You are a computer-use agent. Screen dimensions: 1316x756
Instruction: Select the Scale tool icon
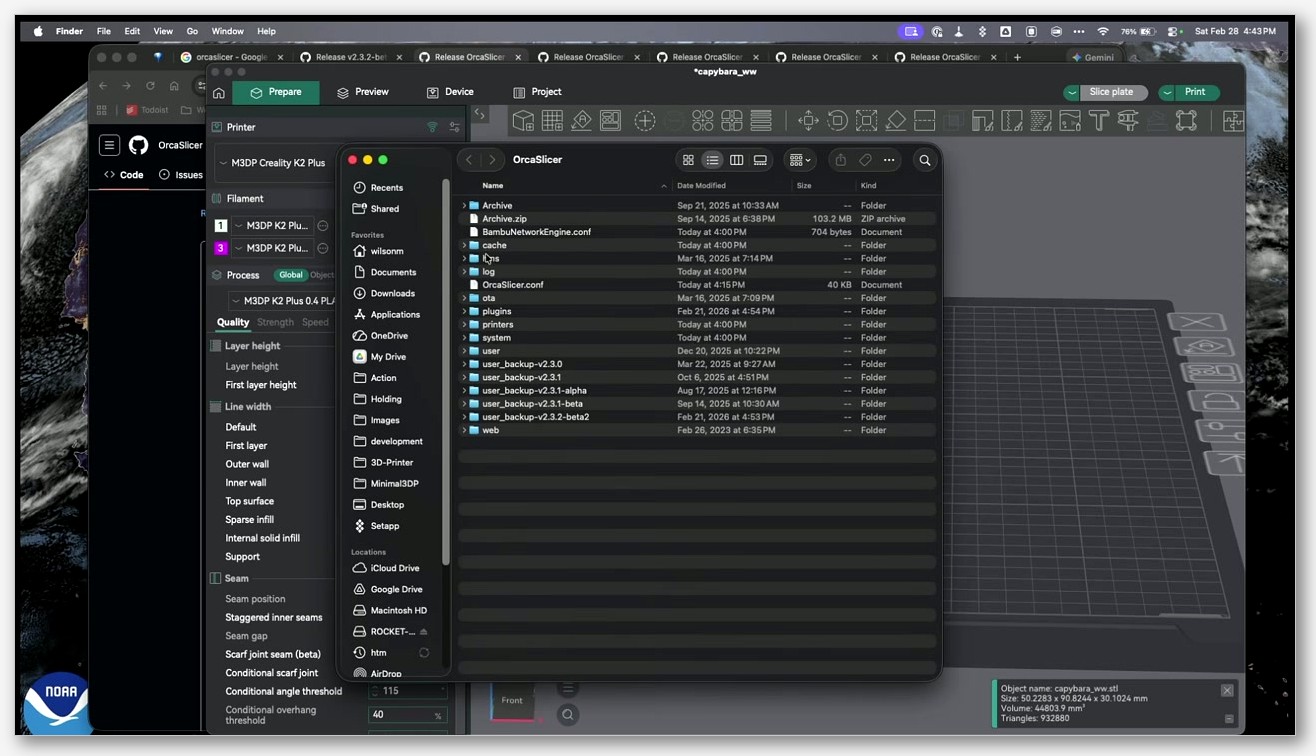click(866, 121)
